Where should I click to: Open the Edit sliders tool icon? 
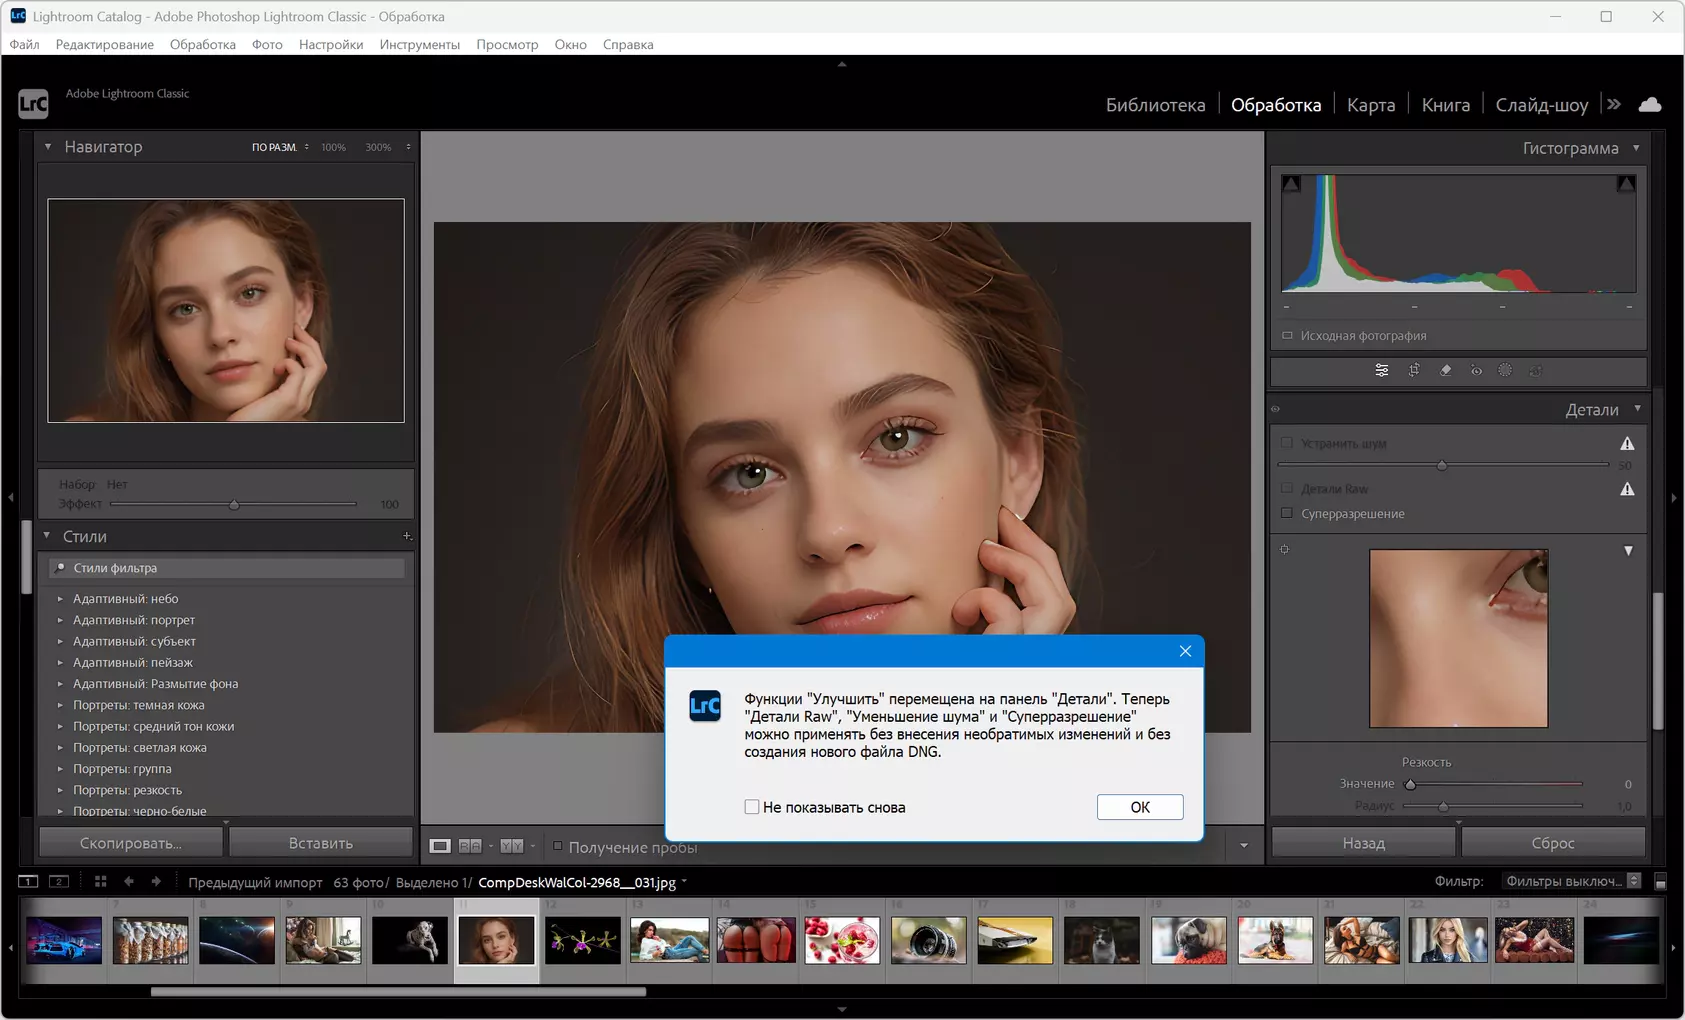(1382, 370)
